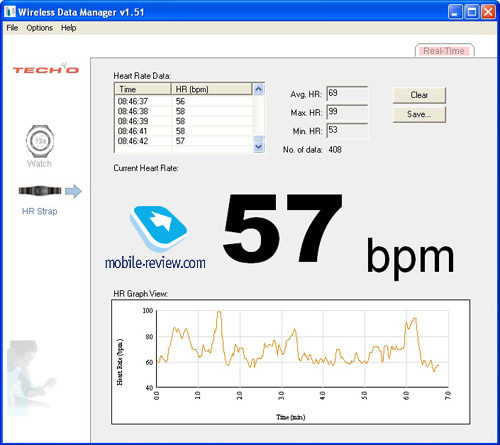Click the heart rate list scroll up arrow
This screenshot has width=500, height=445.
[259, 89]
